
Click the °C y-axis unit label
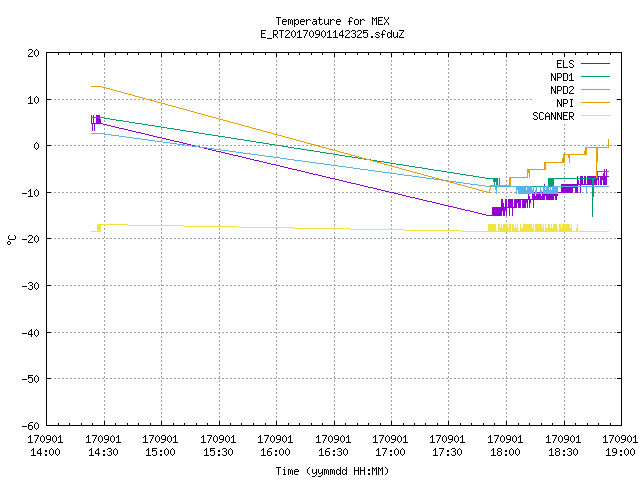(x=11, y=240)
